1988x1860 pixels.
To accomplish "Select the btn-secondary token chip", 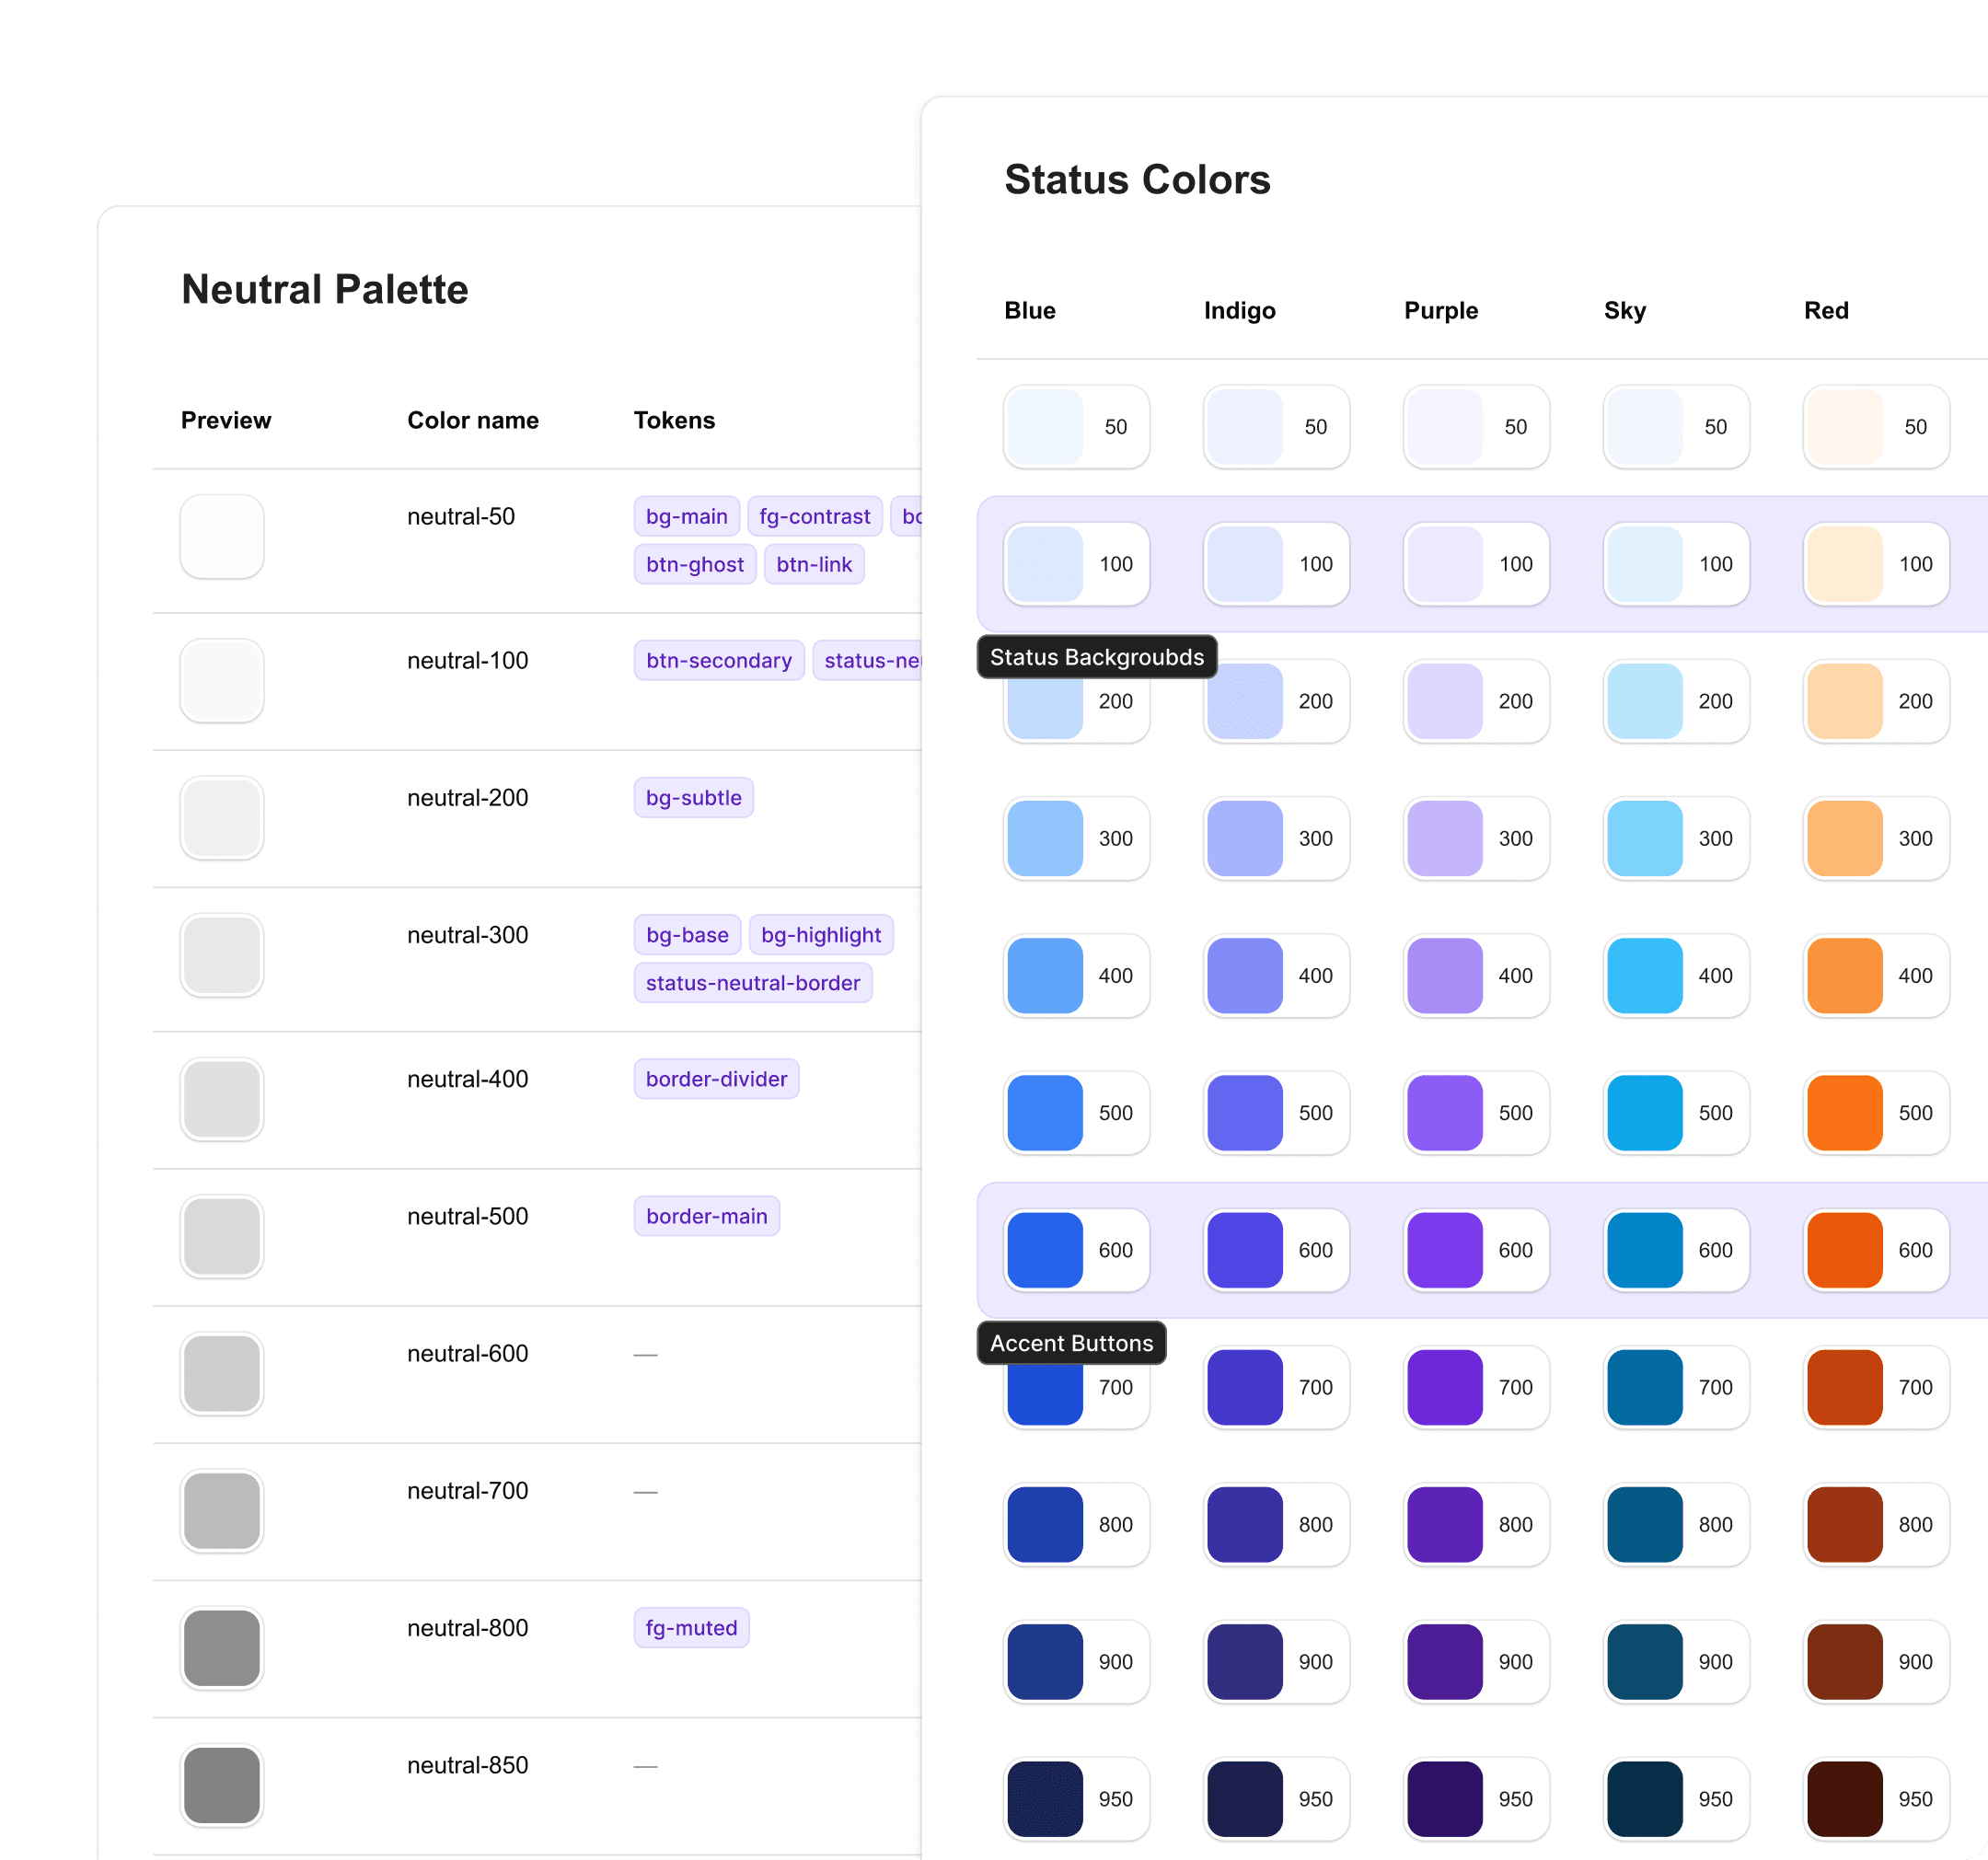I will [x=718, y=660].
